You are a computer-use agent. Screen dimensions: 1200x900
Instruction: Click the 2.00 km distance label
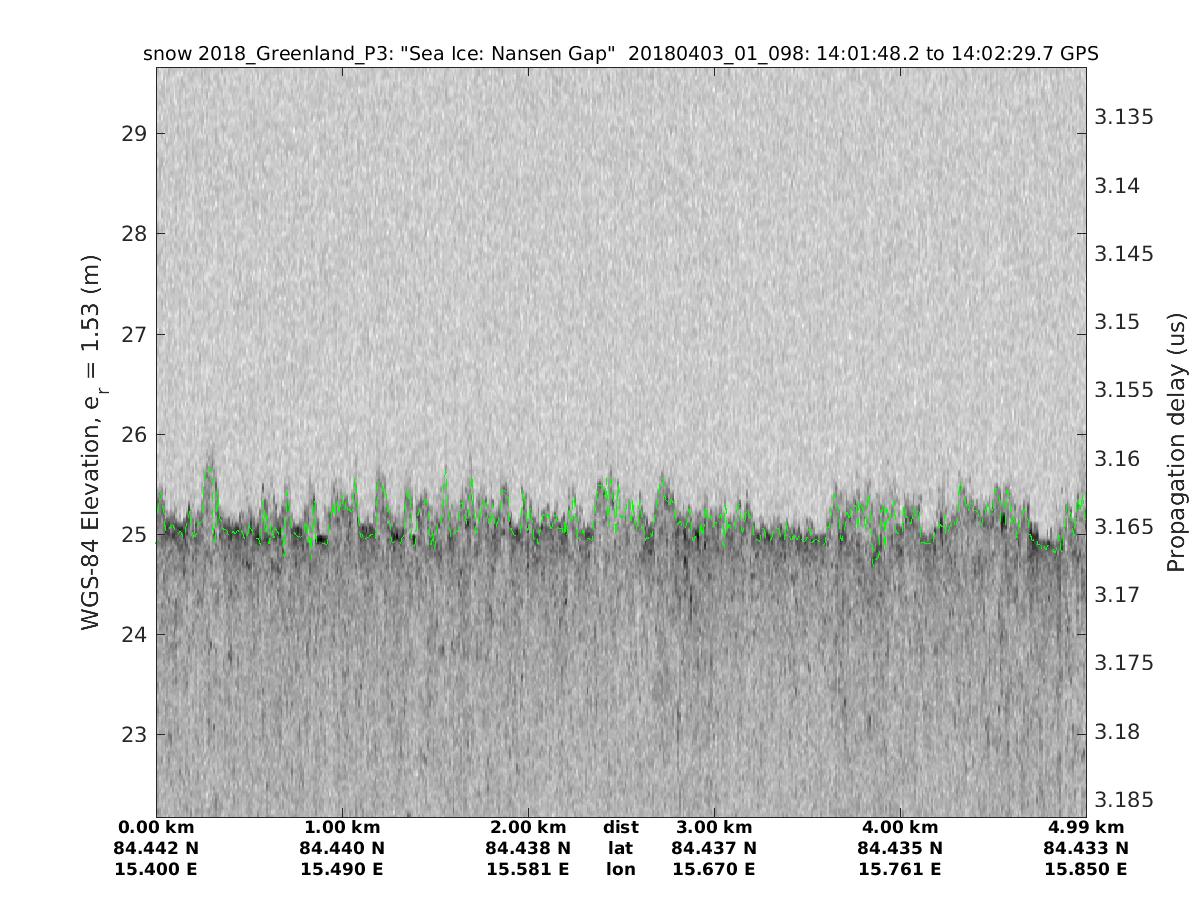click(x=528, y=828)
